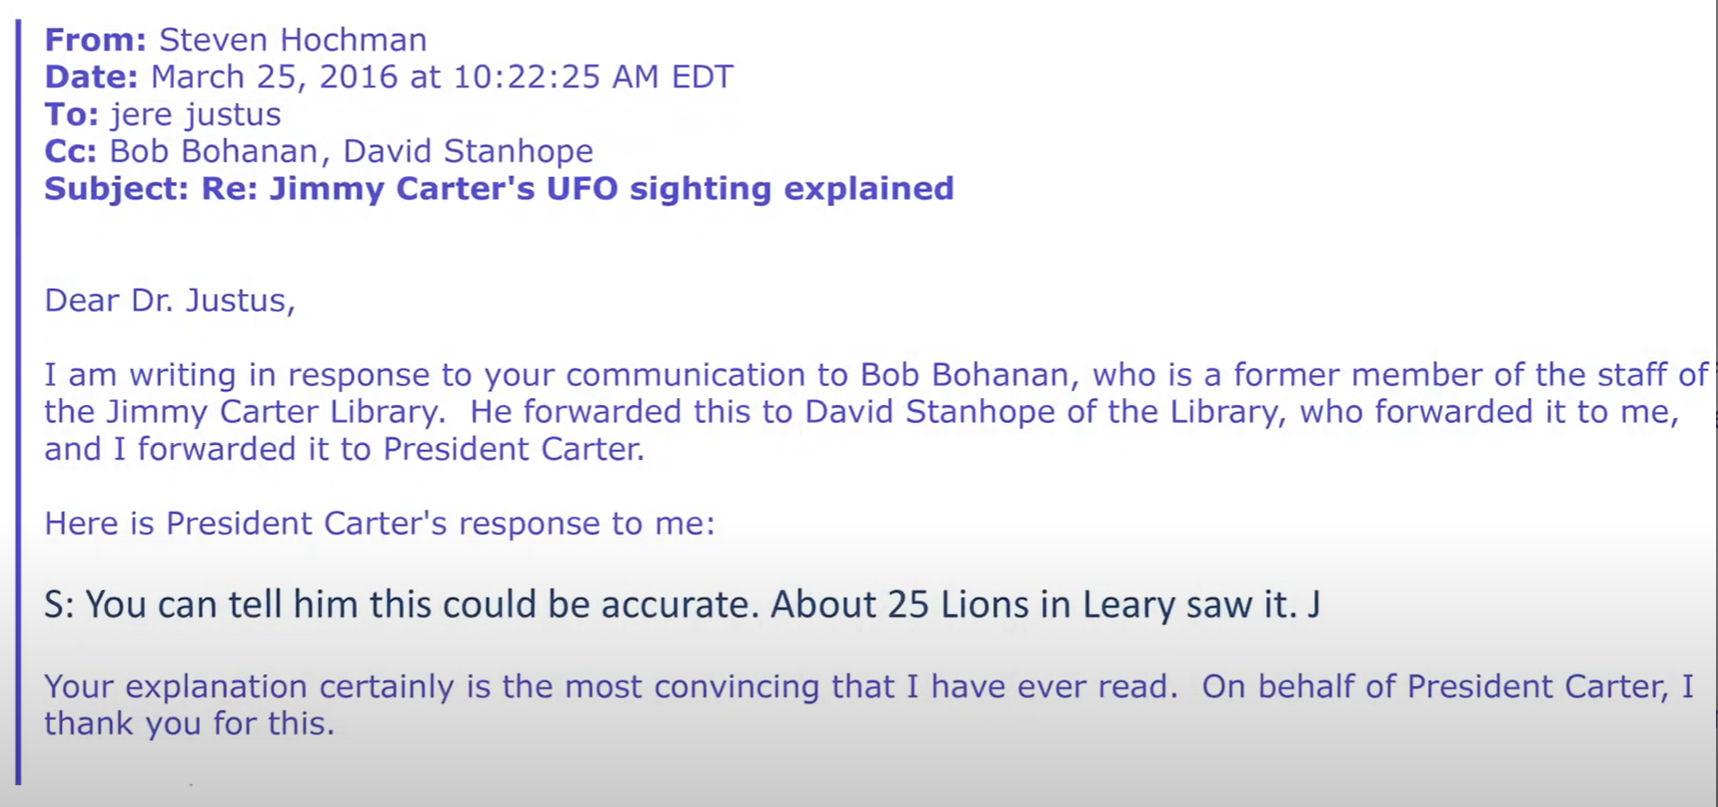Click the closing line "thank you for this."
This screenshot has width=1718, height=807.
(x=189, y=724)
